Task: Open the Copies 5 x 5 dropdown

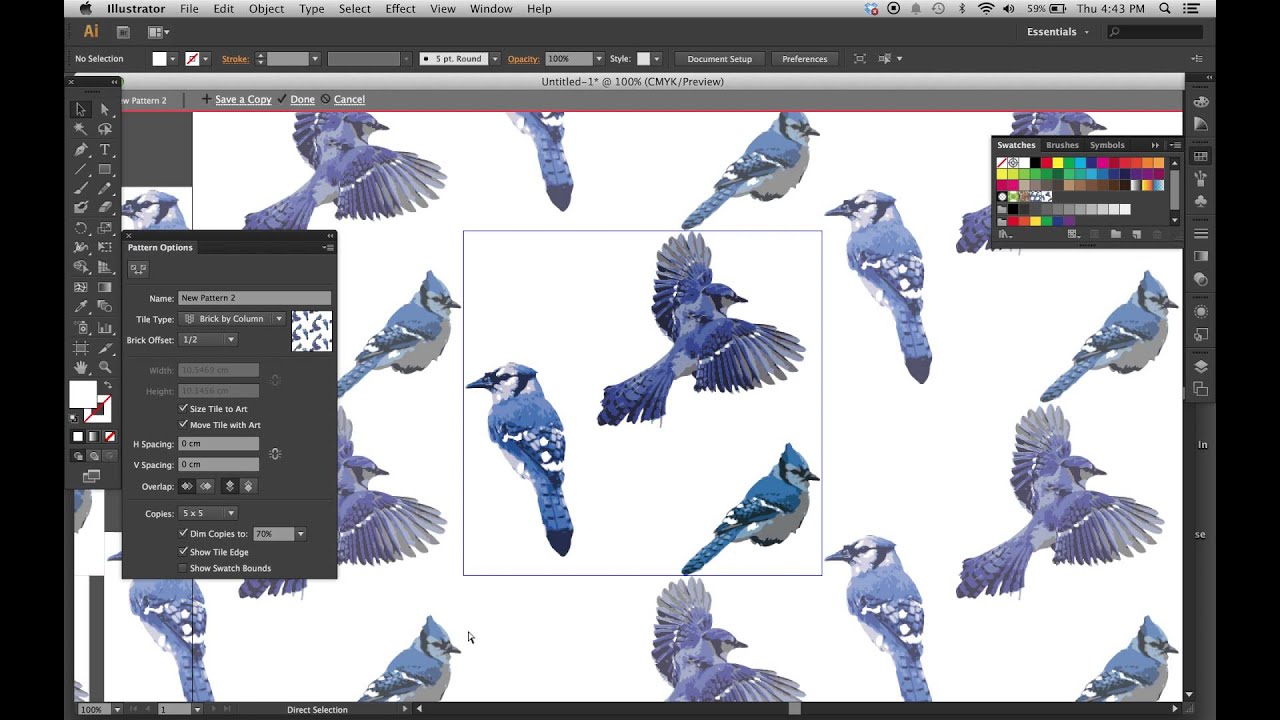Action: pyautogui.click(x=207, y=513)
